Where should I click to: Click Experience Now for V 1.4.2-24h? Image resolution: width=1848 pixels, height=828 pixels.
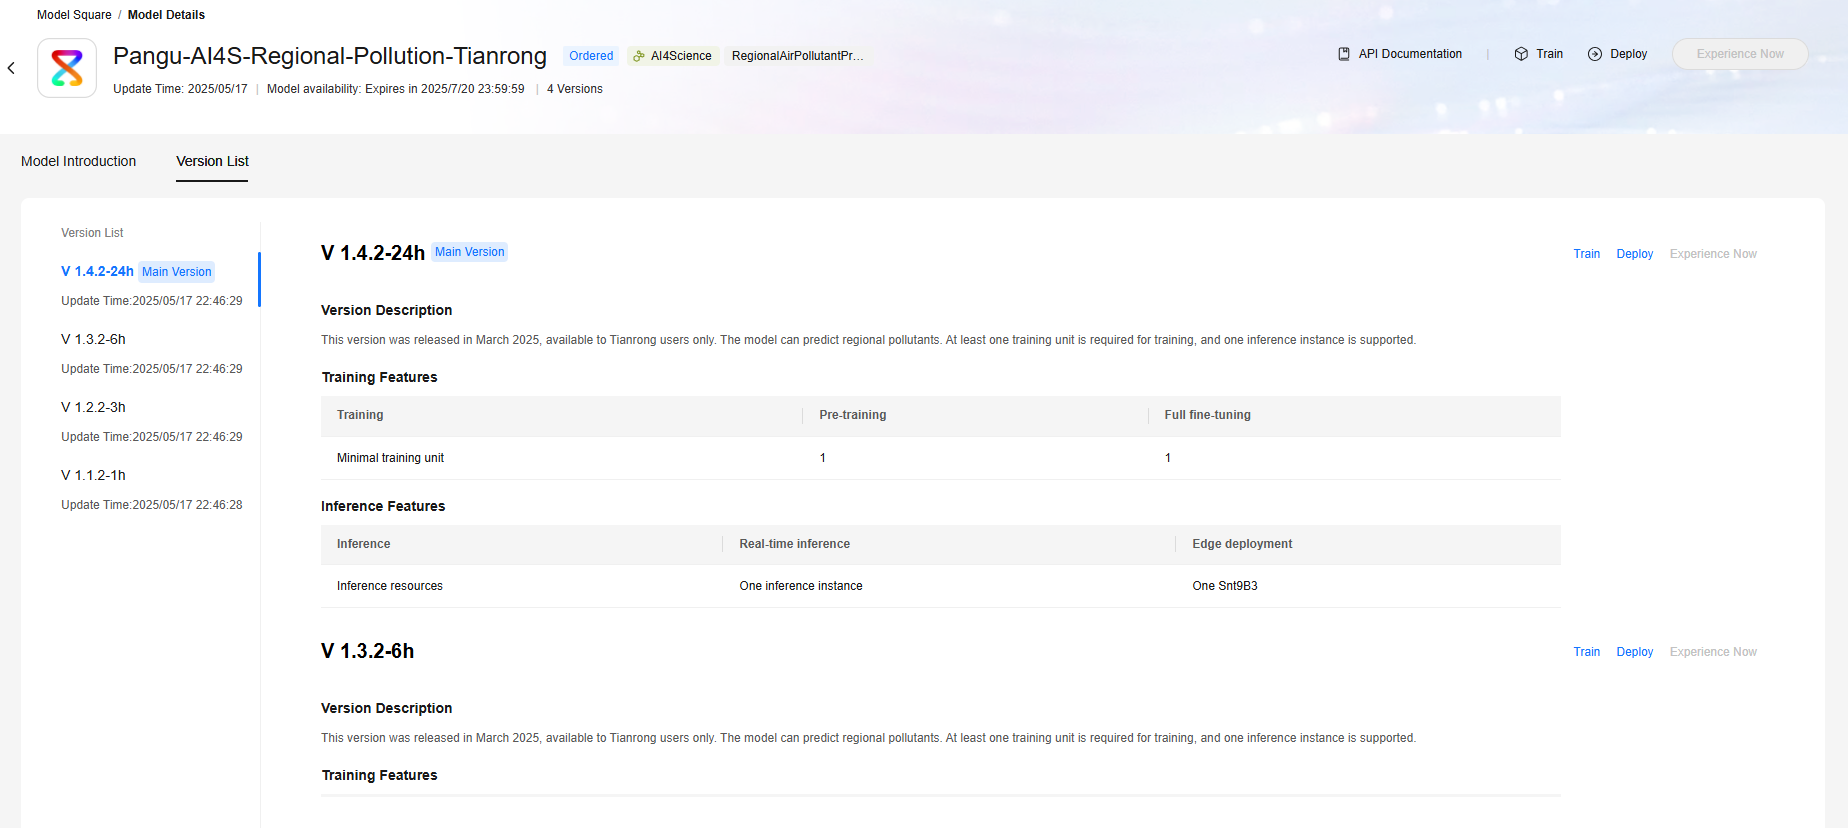(x=1713, y=254)
